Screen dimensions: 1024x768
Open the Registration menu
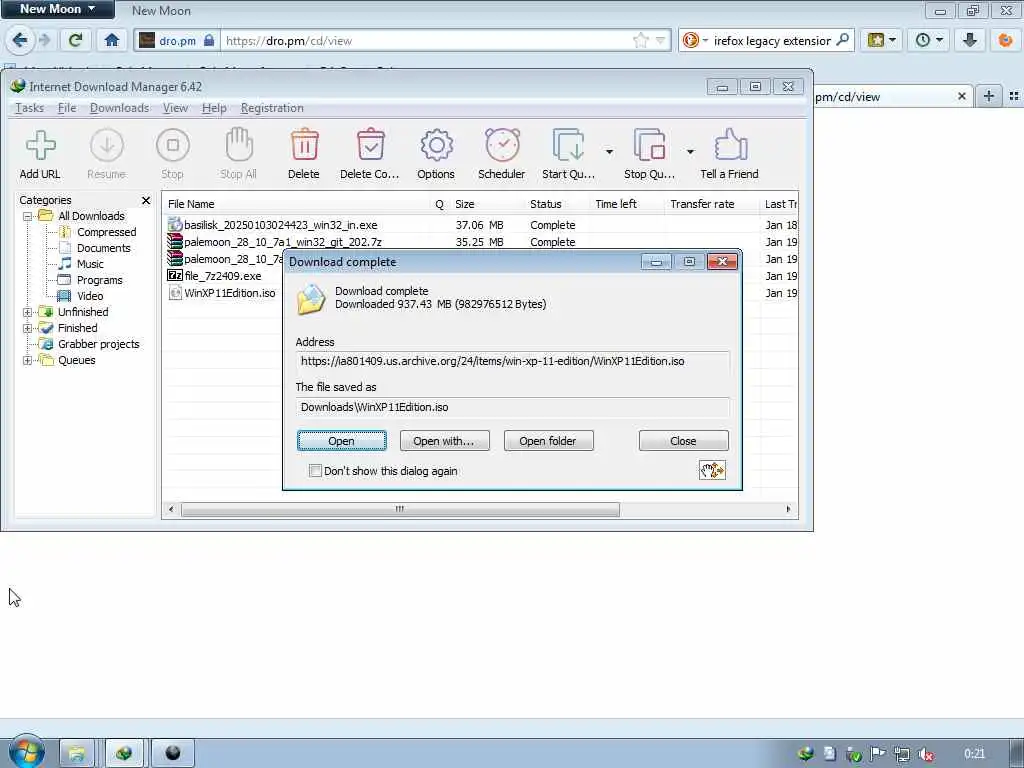272,108
